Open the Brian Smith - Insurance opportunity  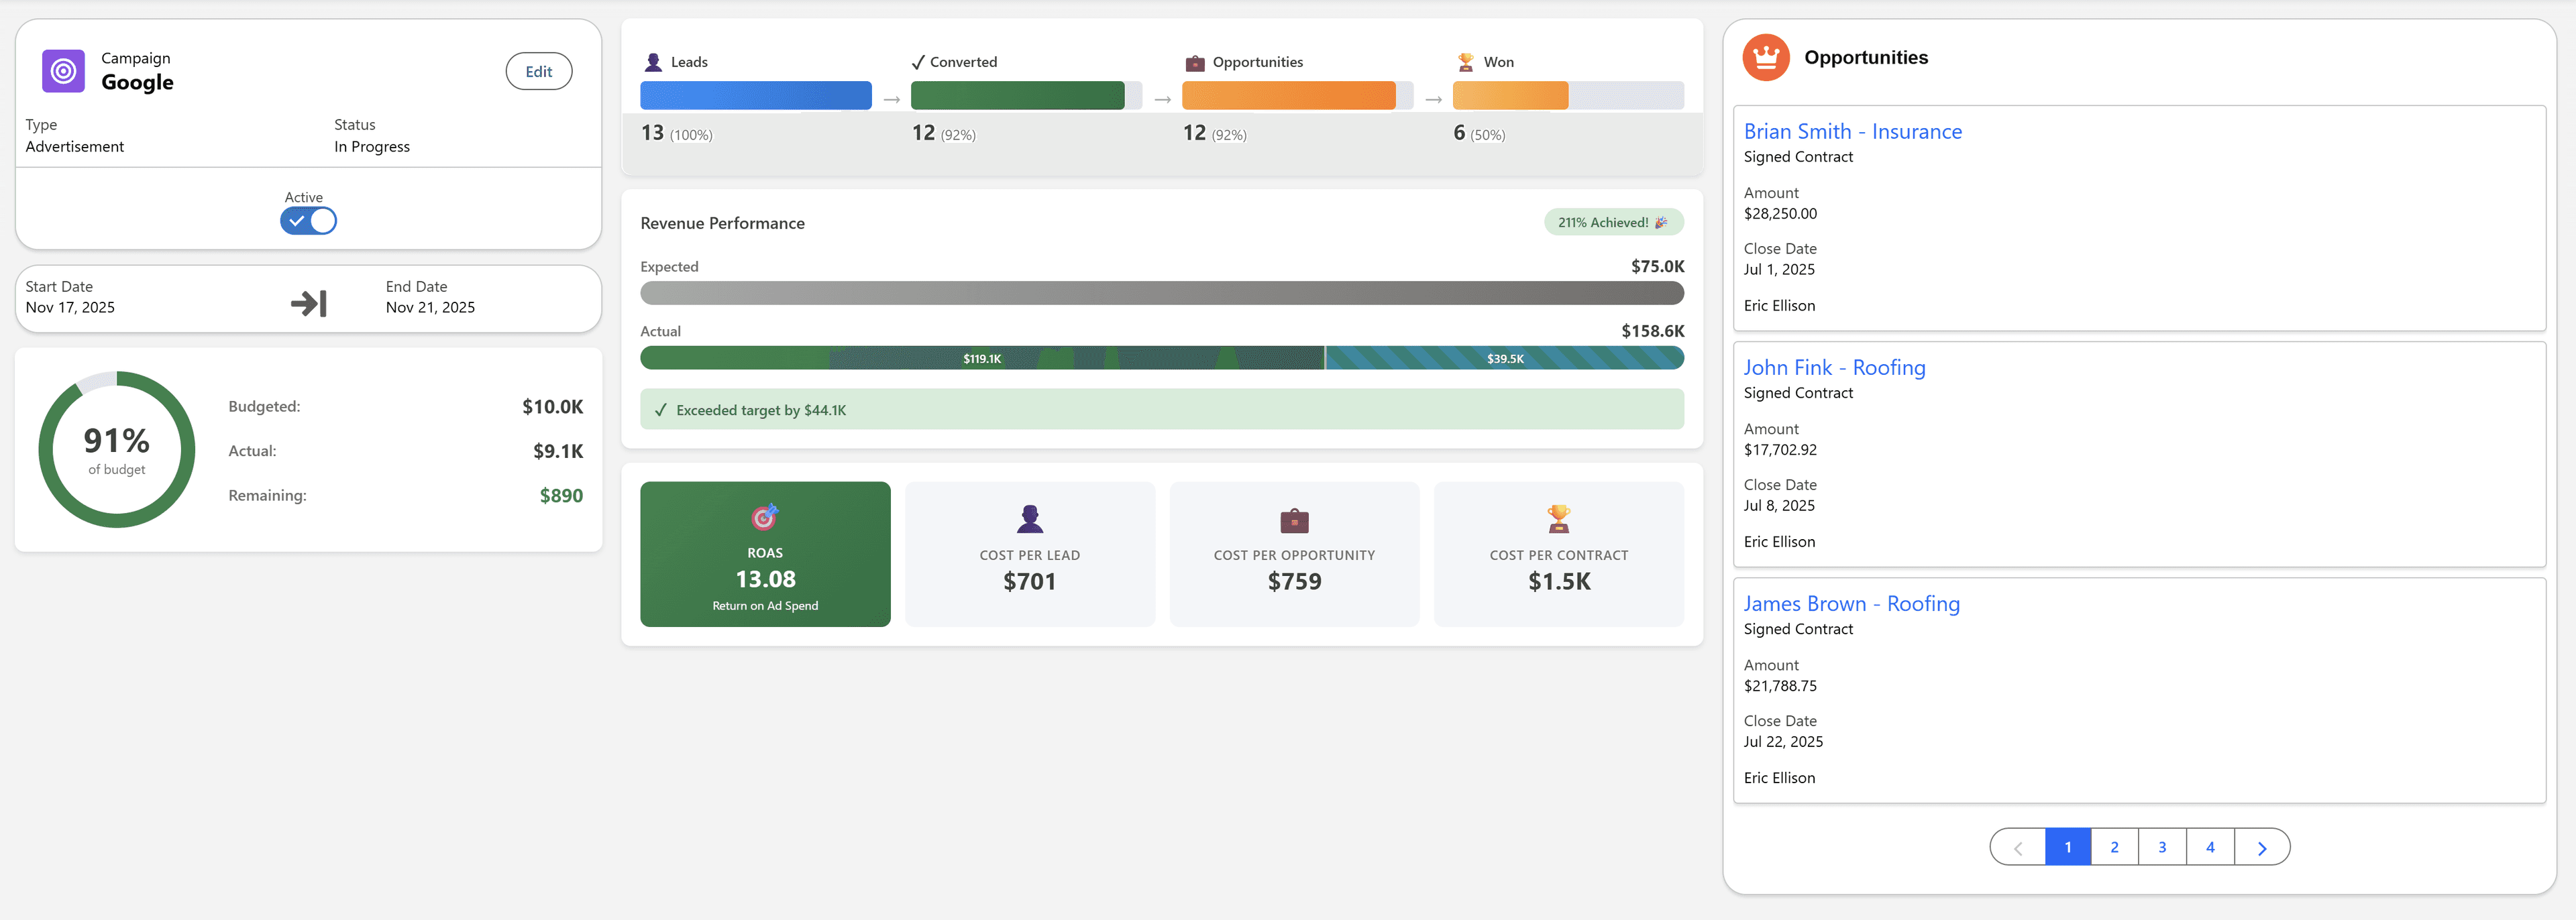point(1853,131)
